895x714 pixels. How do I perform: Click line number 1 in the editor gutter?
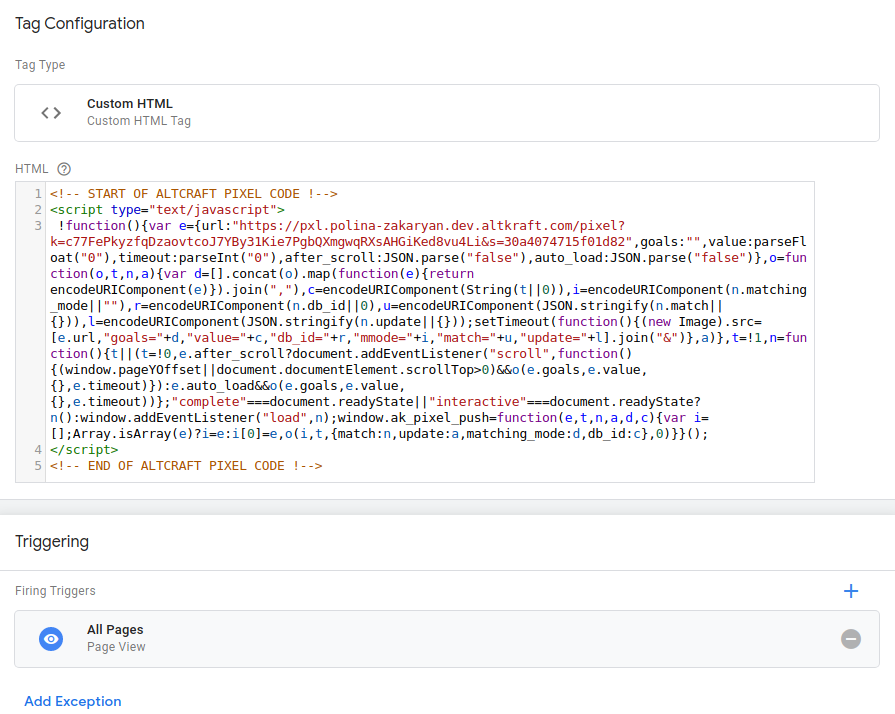(38, 194)
